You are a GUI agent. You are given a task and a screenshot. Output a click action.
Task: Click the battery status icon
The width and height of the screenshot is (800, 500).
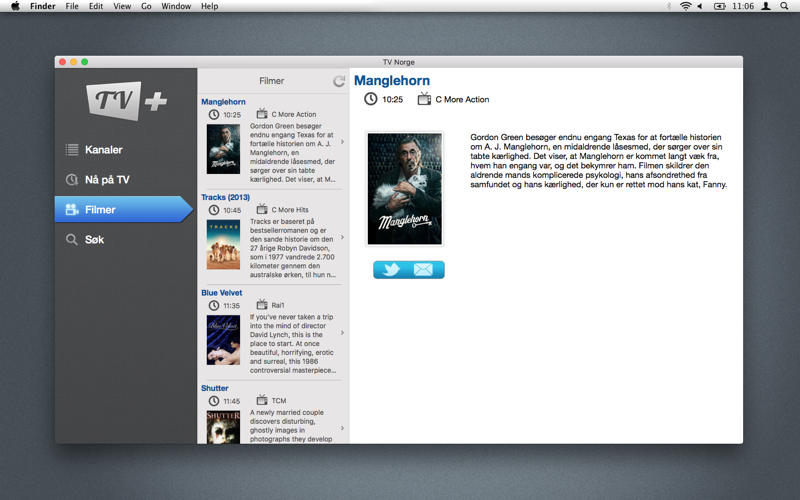(x=719, y=6)
